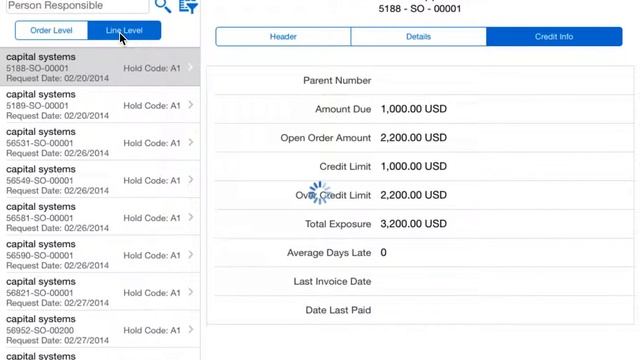Click the Date Last Paid label

click(338, 310)
